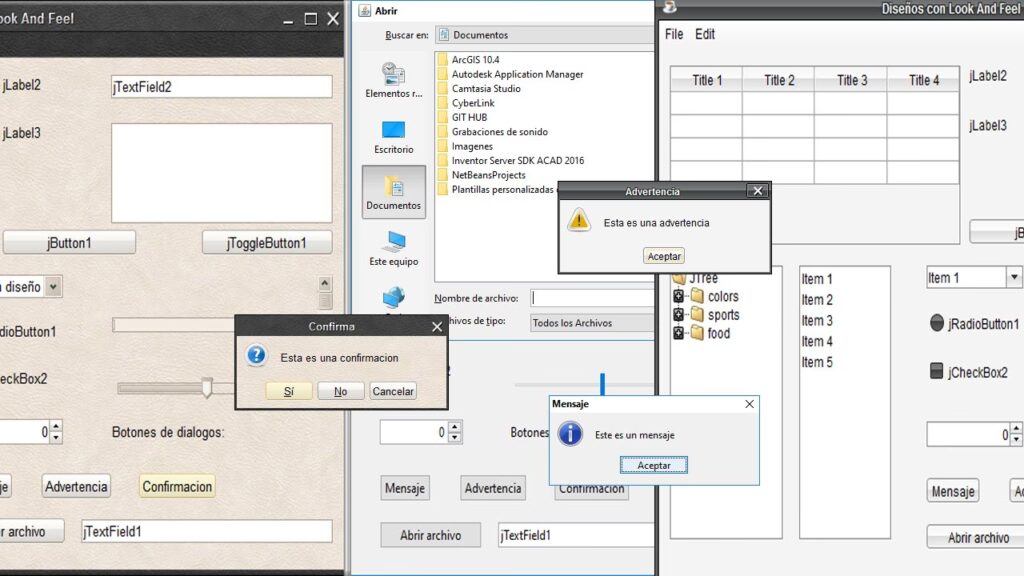Select jRadioButton1 radio button
The image size is (1024, 576).
937,323
